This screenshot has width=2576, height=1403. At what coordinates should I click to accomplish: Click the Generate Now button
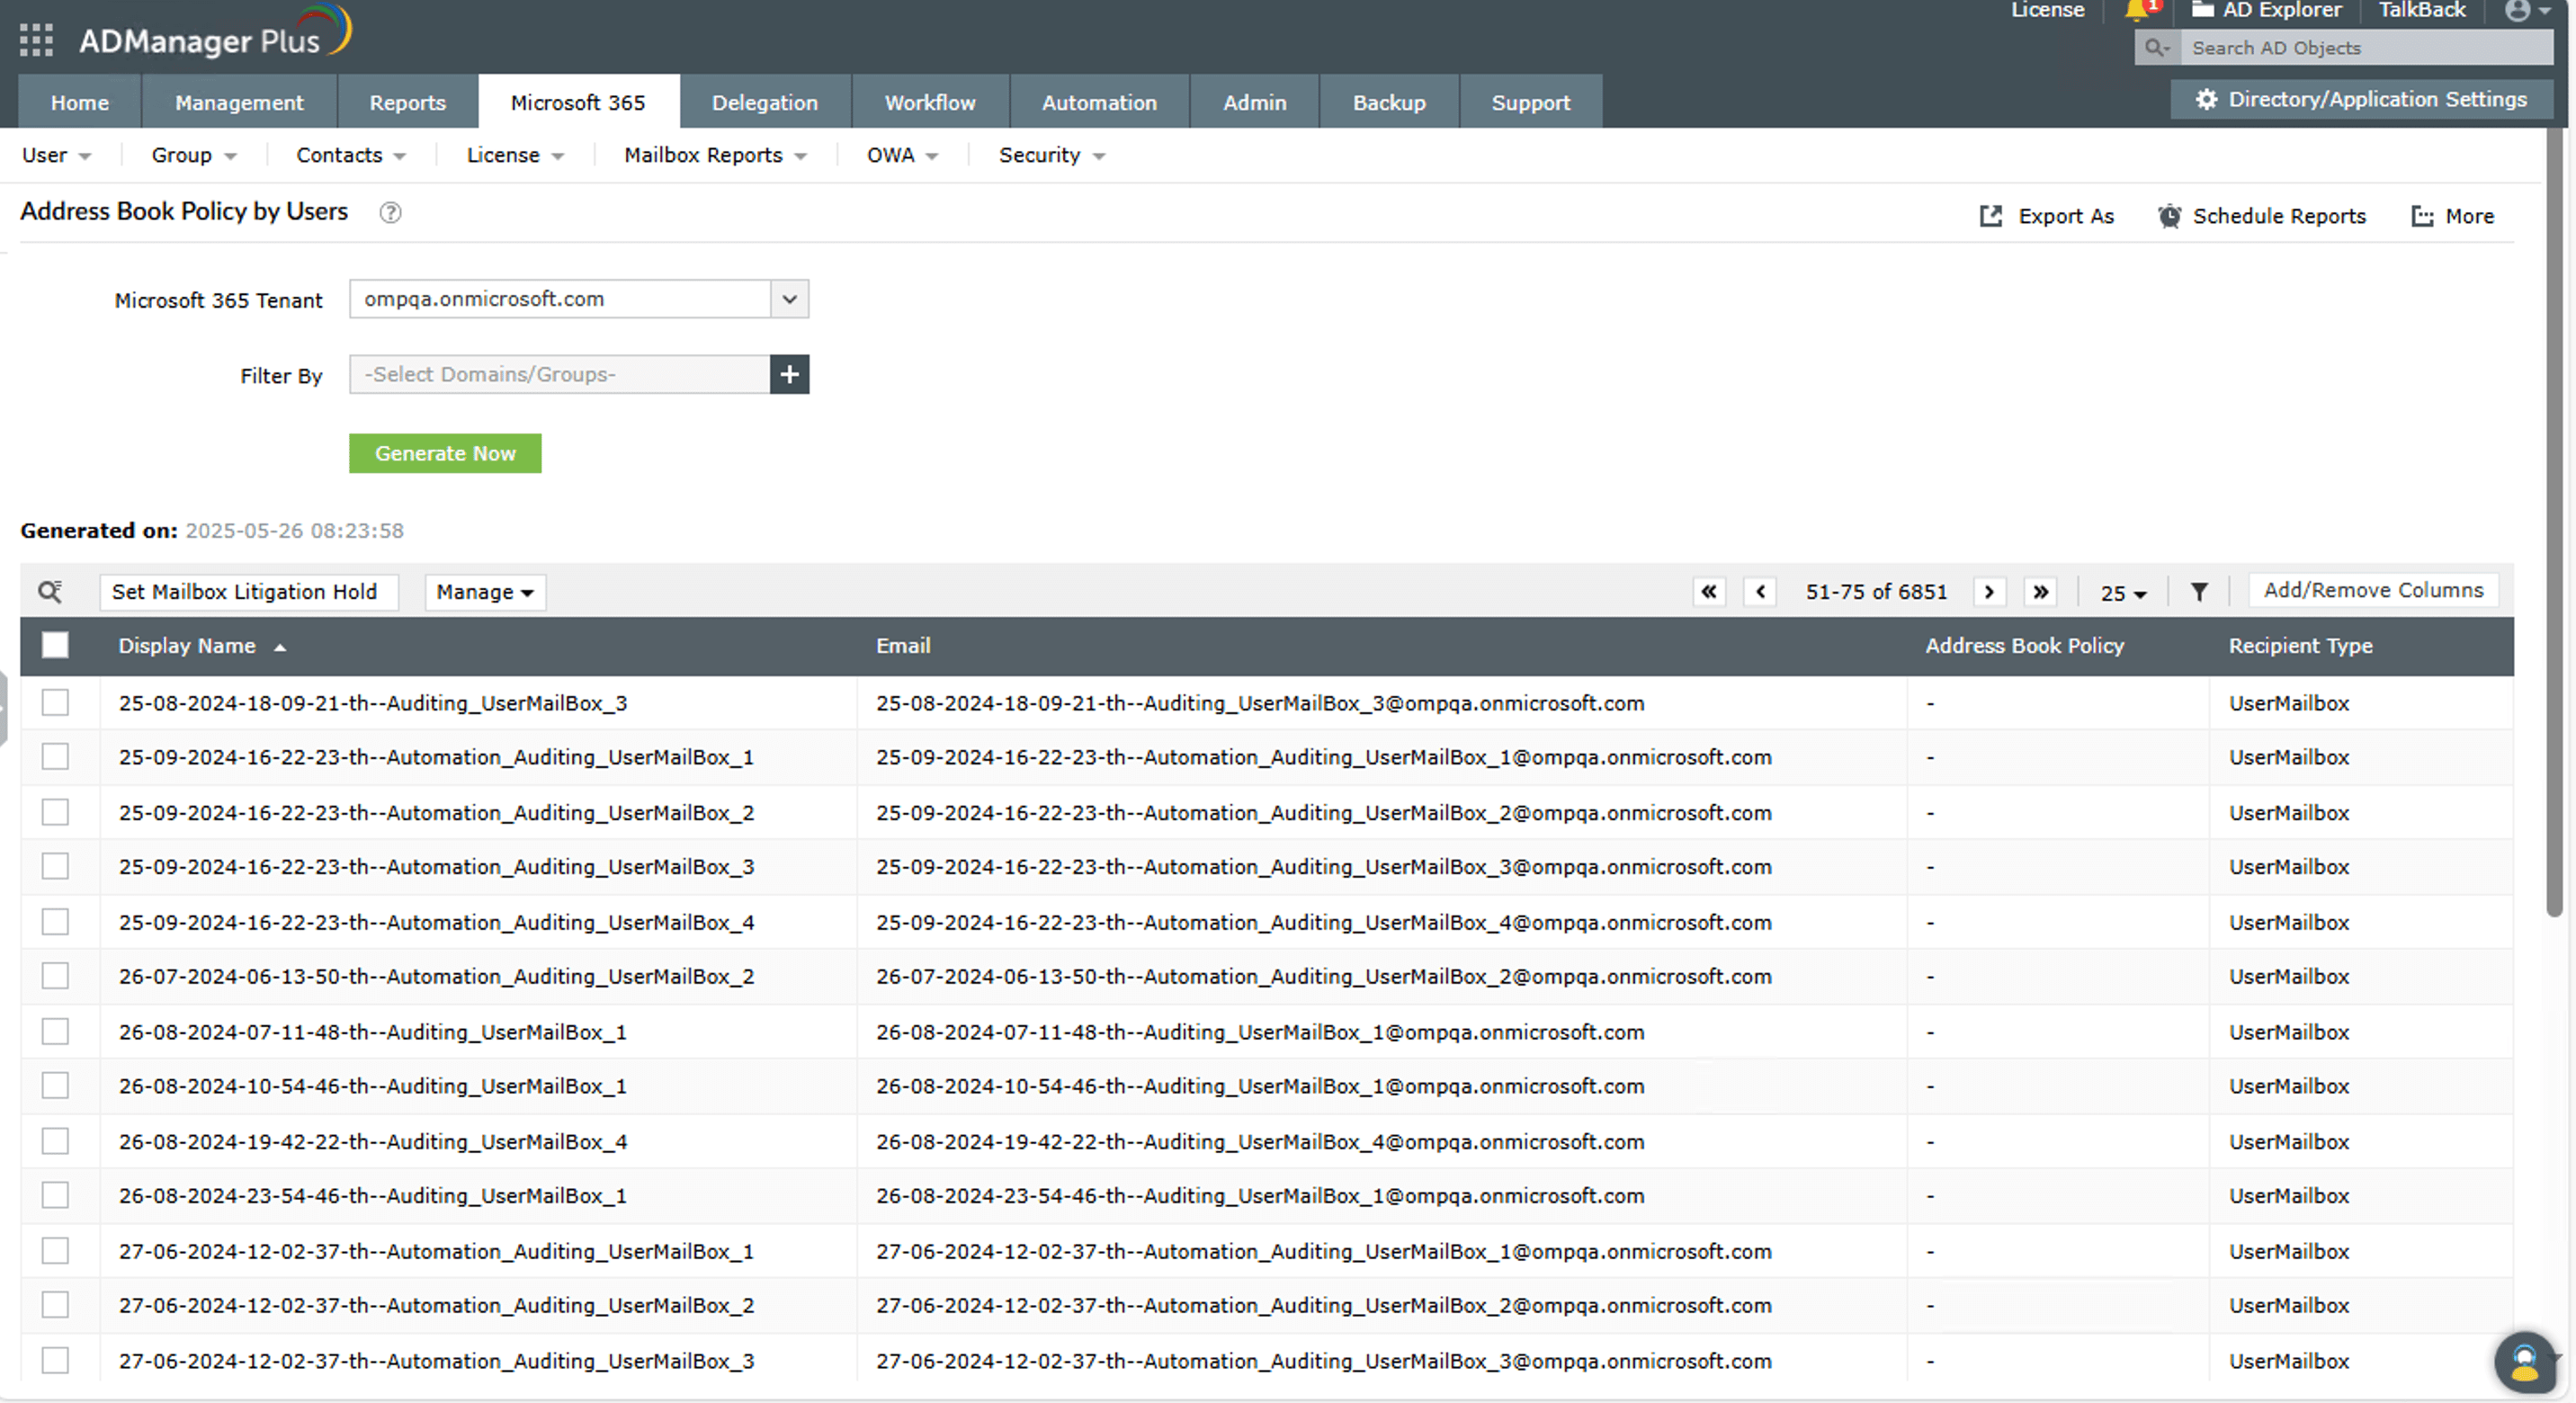point(445,453)
